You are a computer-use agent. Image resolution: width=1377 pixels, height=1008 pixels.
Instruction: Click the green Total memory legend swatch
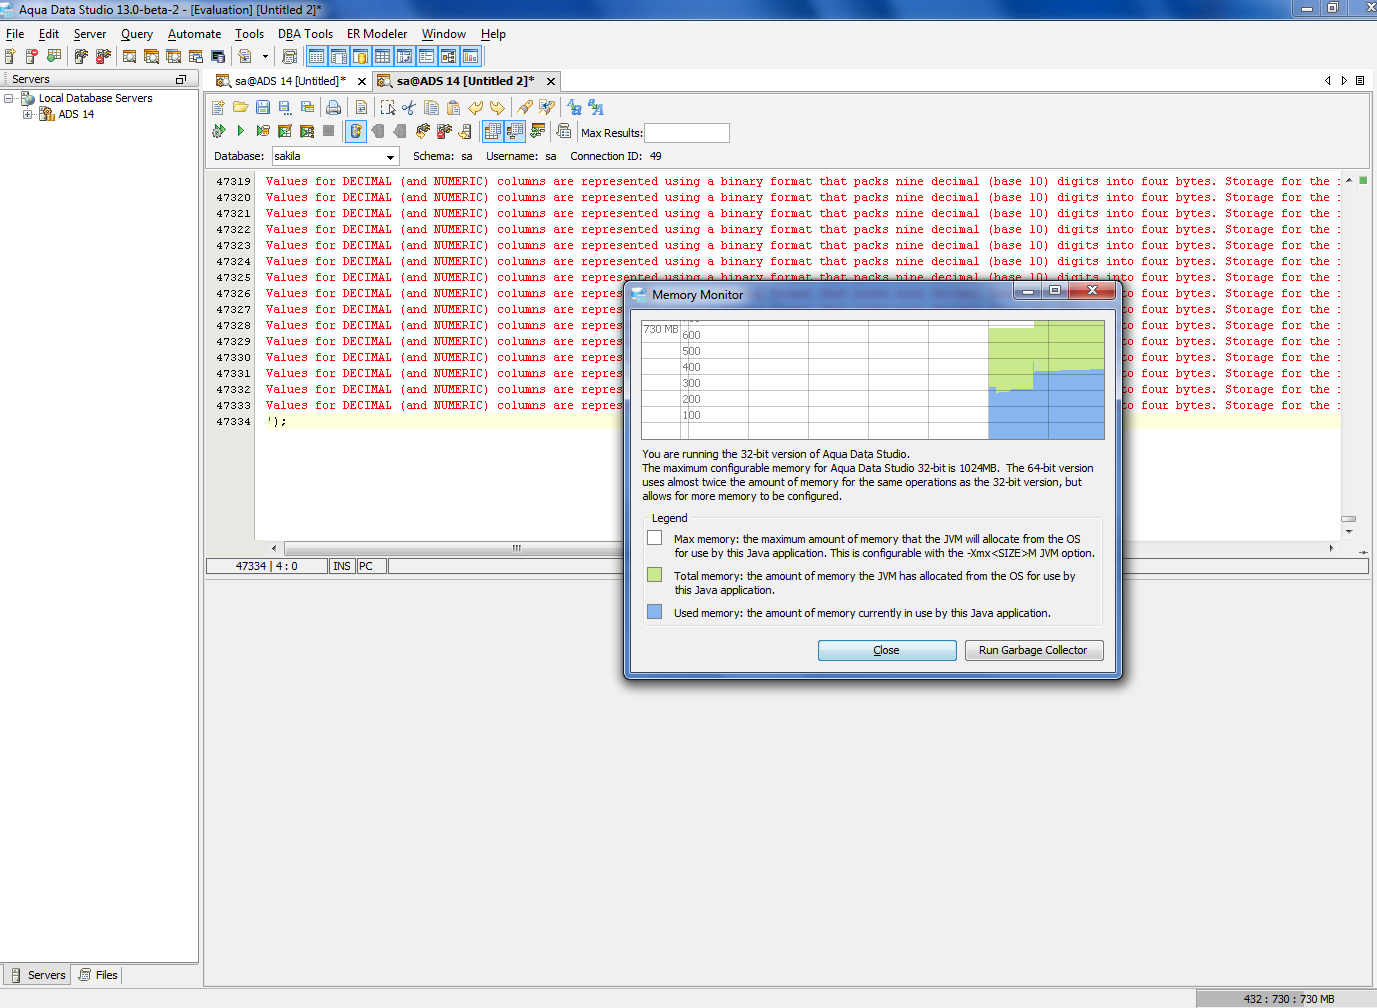[655, 575]
